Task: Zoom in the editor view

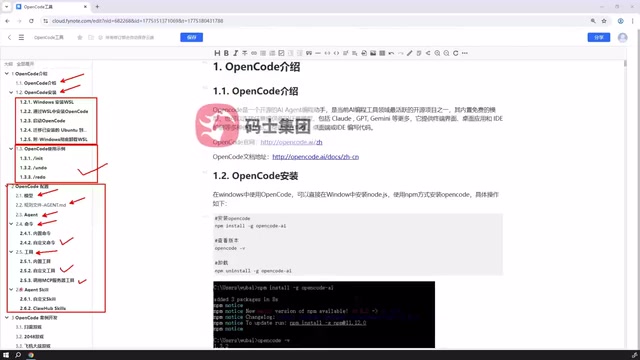Action: (x=437, y=53)
